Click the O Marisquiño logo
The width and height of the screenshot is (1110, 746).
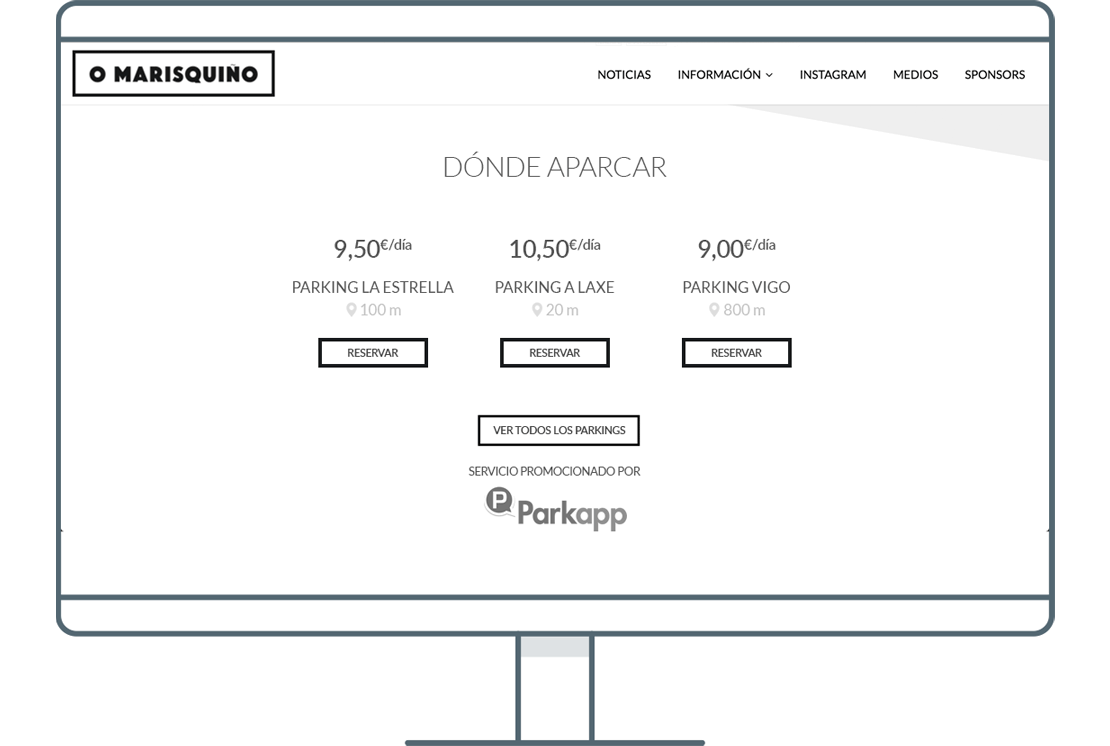pos(173,74)
